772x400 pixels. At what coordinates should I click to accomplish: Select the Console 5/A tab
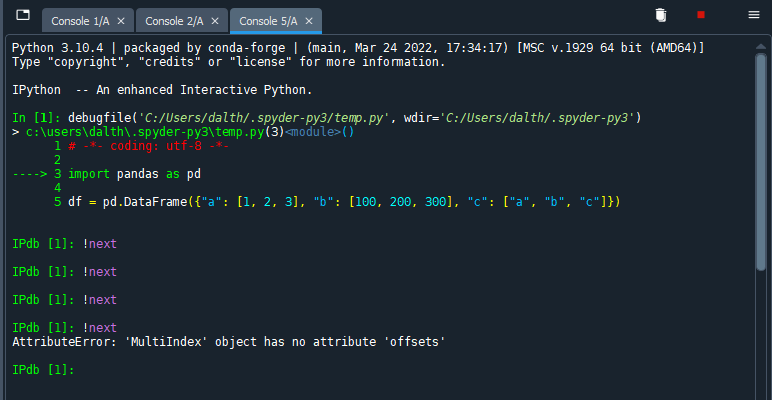(x=268, y=21)
